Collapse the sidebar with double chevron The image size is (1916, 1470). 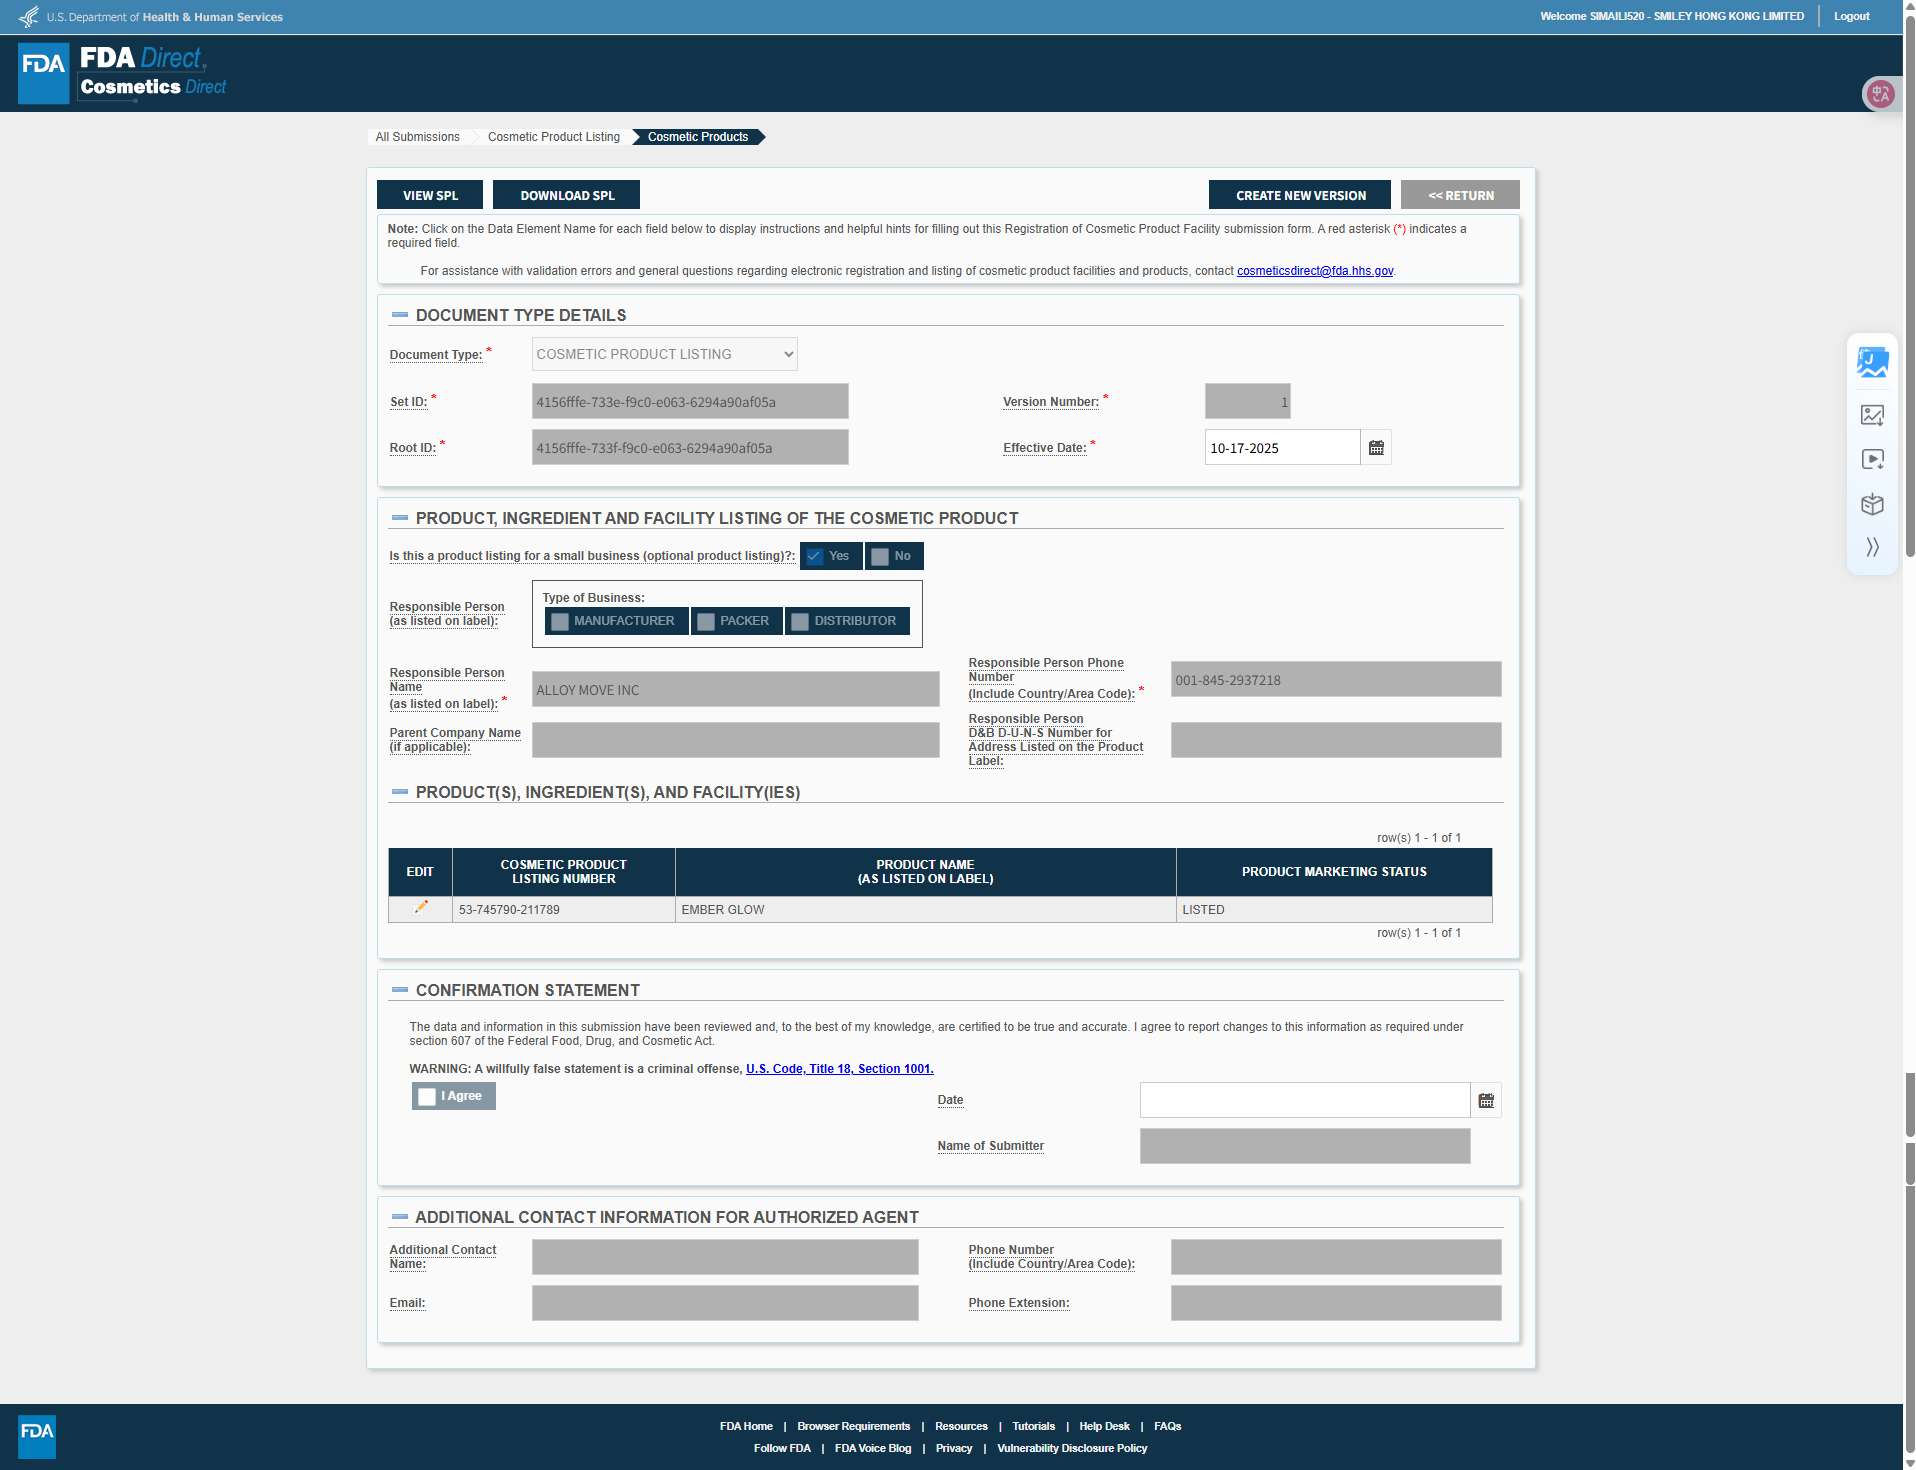1872,547
